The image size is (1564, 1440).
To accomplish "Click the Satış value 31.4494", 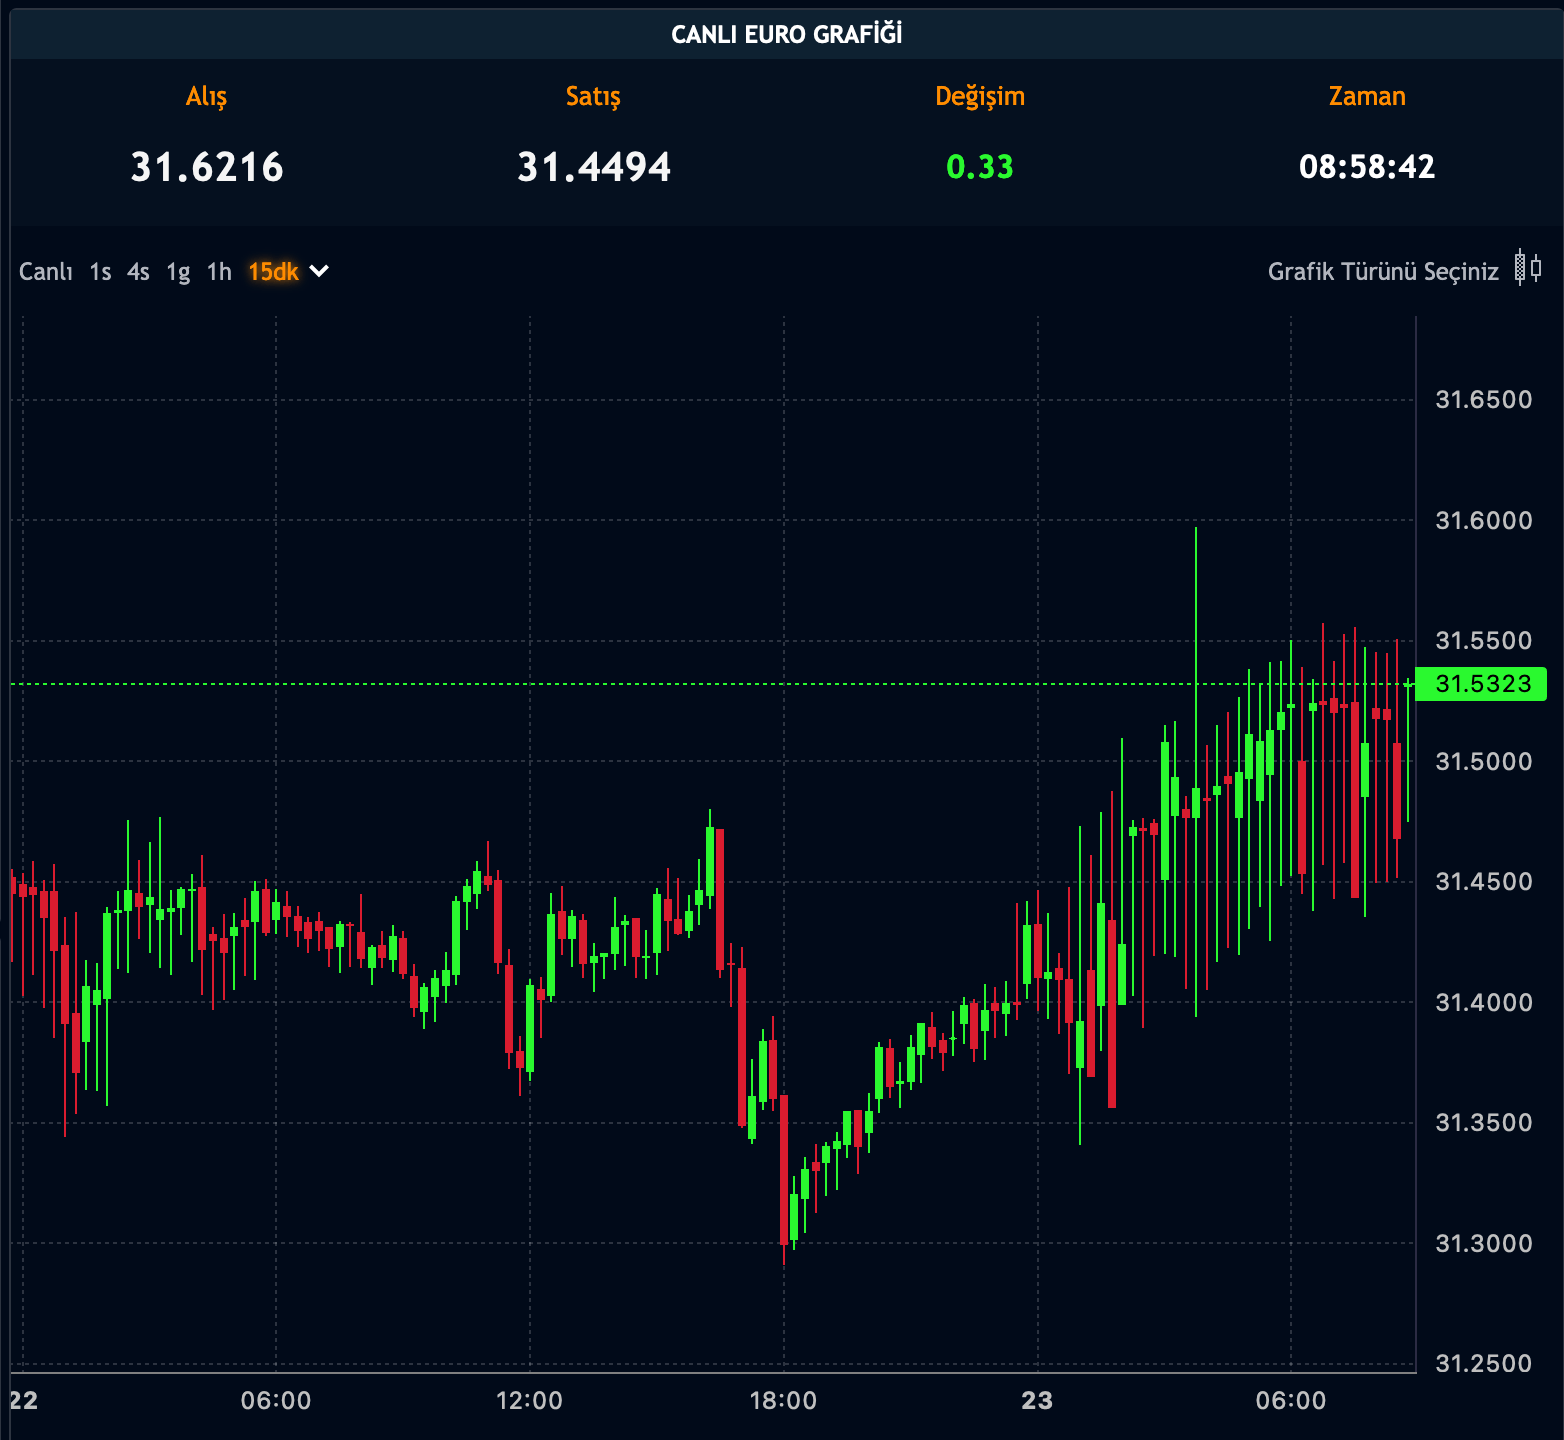I will tap(593, 167).
